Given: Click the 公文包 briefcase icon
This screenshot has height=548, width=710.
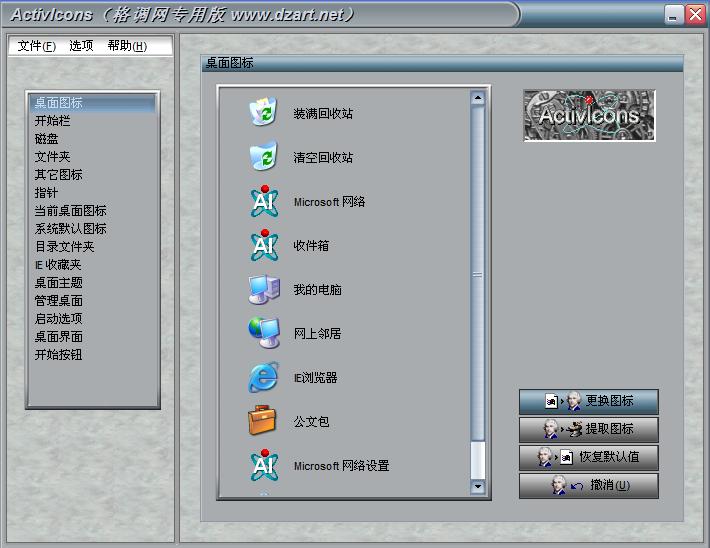Looking at the screenshot, I should (262, 420).
